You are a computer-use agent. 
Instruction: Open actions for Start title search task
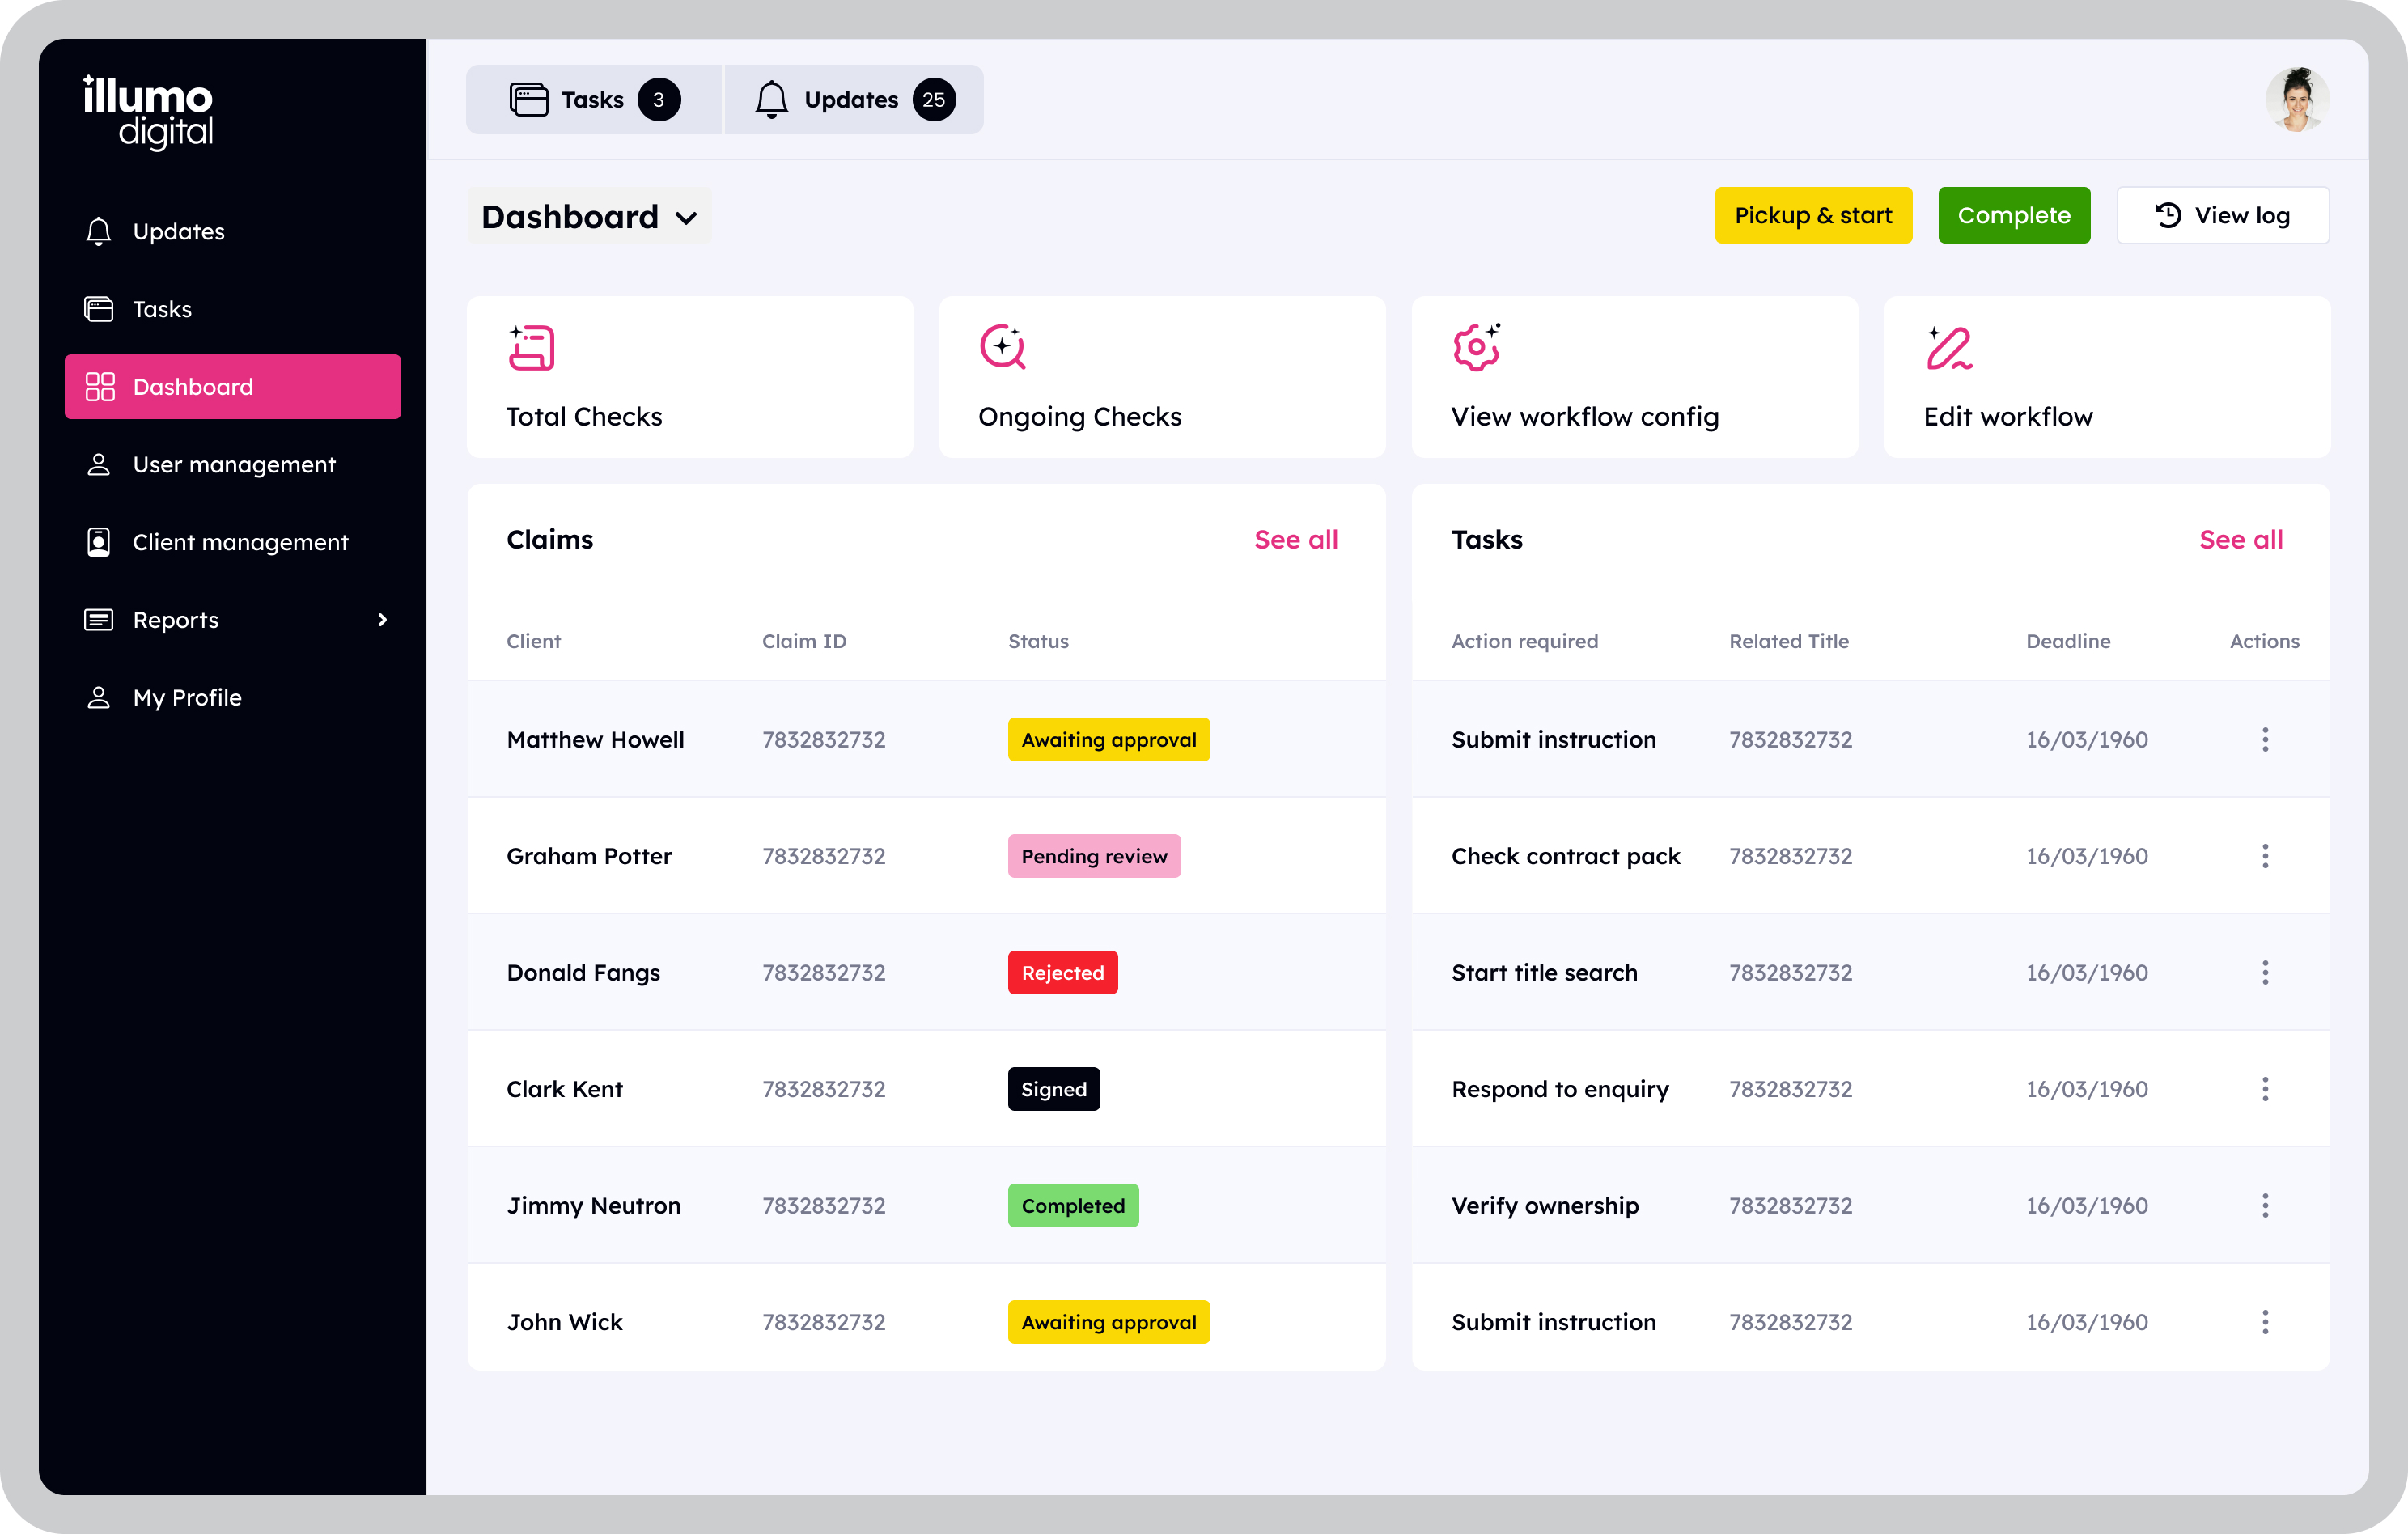click(x=2265, y=972)
